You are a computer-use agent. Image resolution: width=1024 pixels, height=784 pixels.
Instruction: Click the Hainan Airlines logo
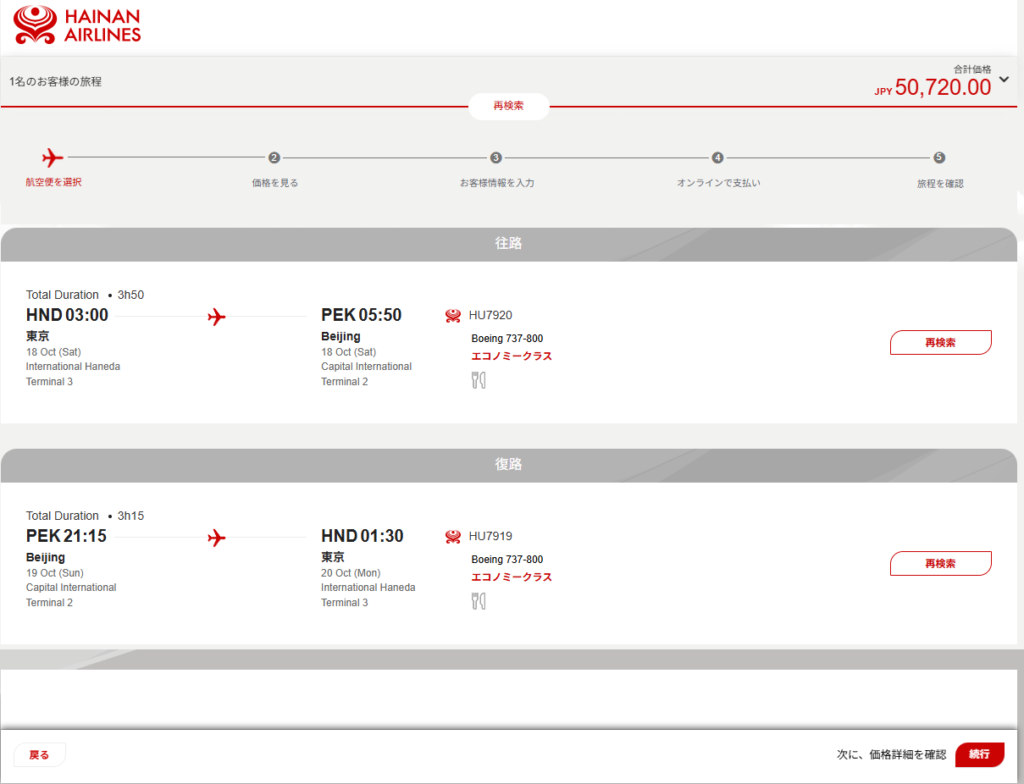click(76, 25)
